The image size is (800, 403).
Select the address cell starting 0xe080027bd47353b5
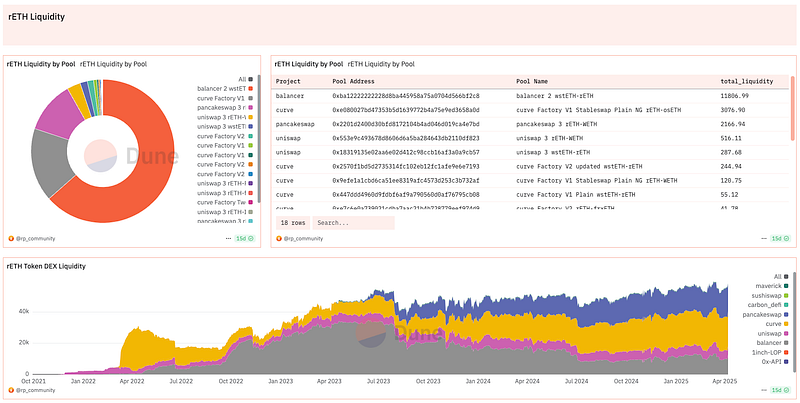[x=406, y=110]
